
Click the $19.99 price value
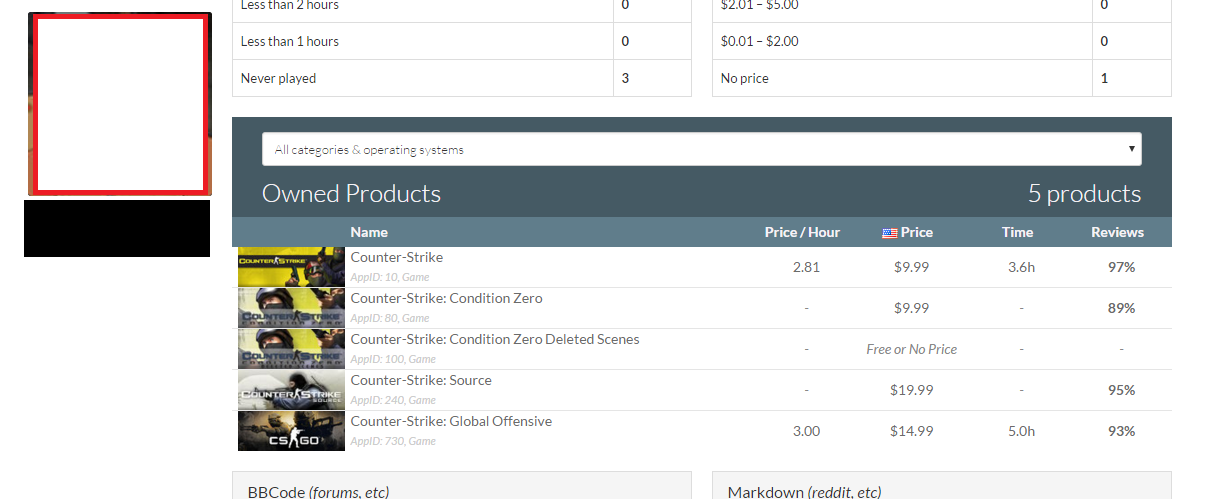coord(911,390)
